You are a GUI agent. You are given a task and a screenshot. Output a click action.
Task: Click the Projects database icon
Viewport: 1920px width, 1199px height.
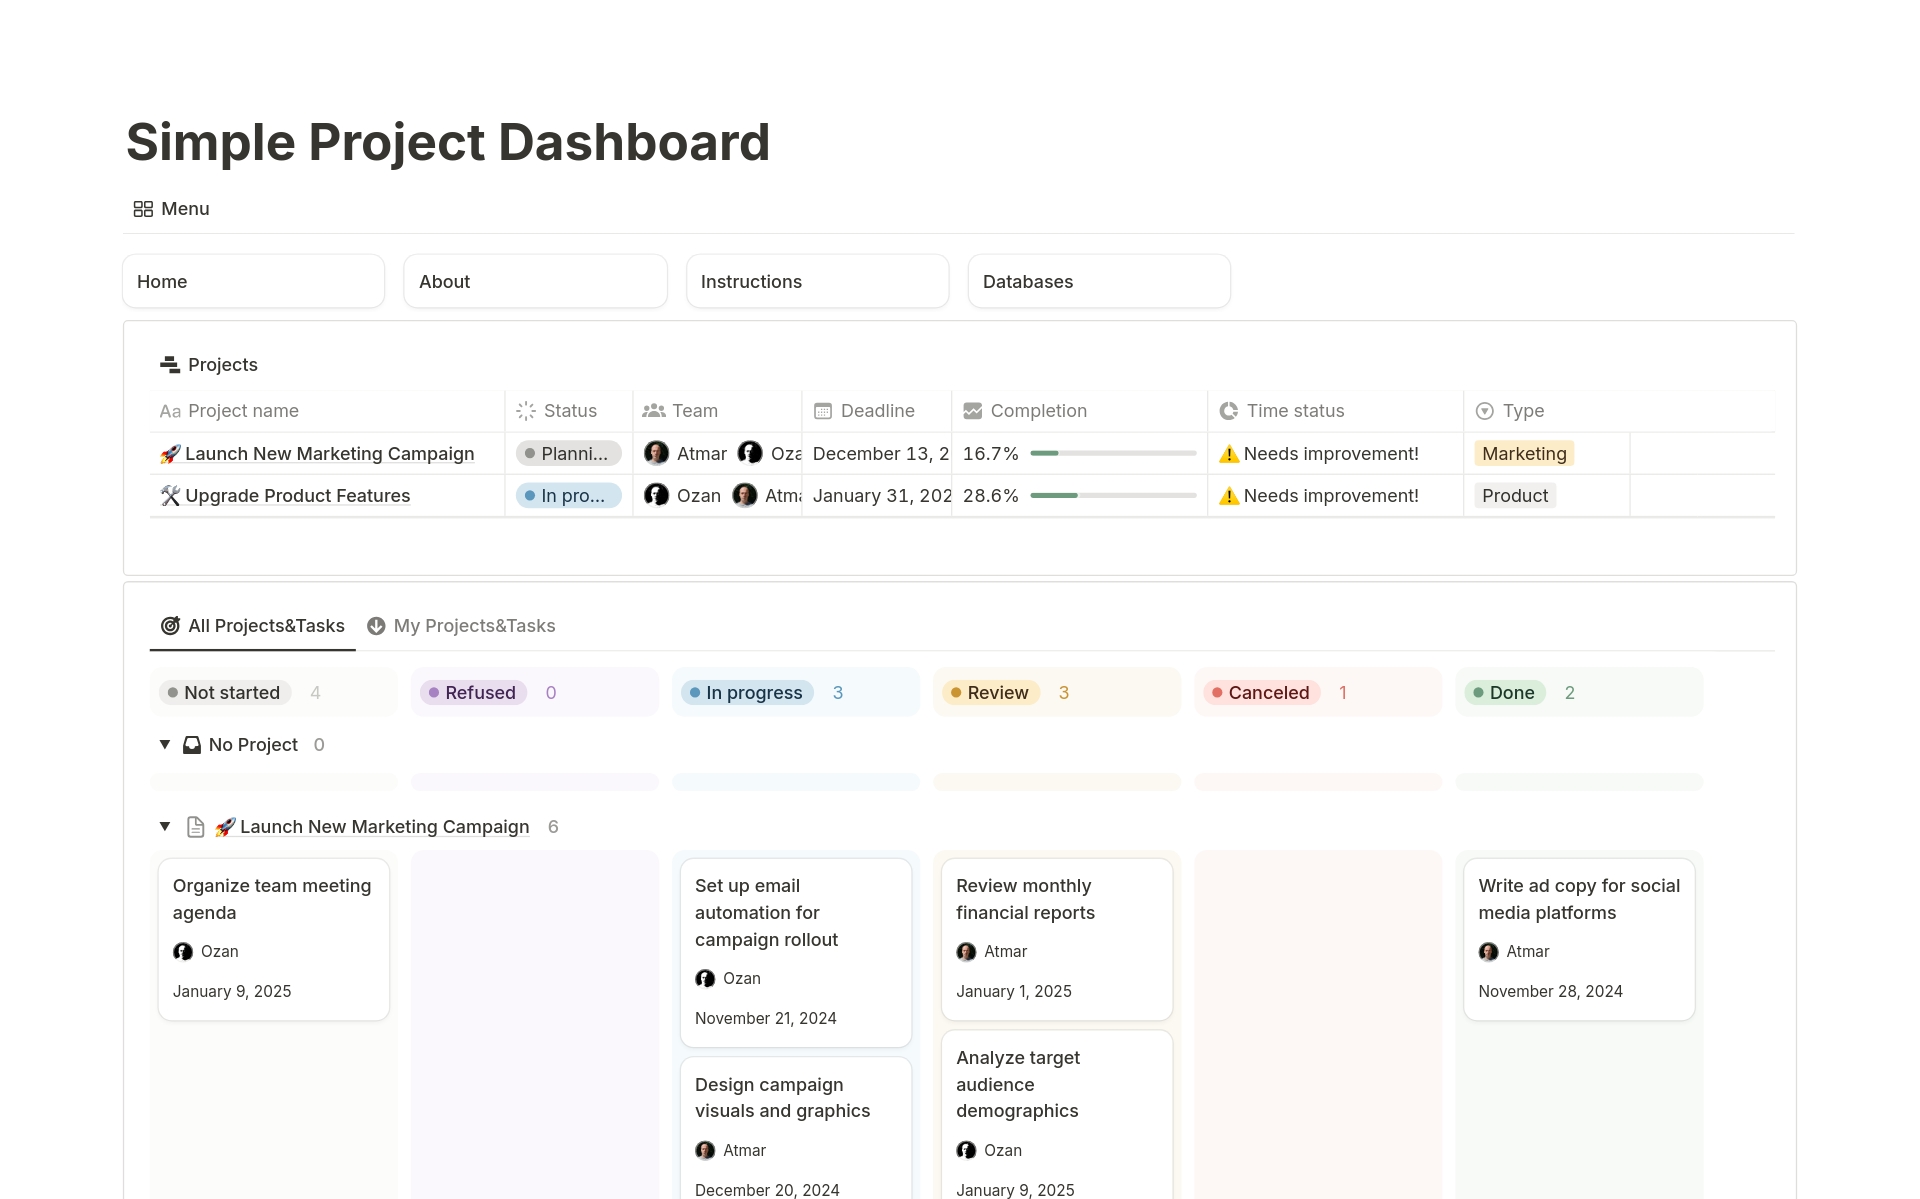170,365
